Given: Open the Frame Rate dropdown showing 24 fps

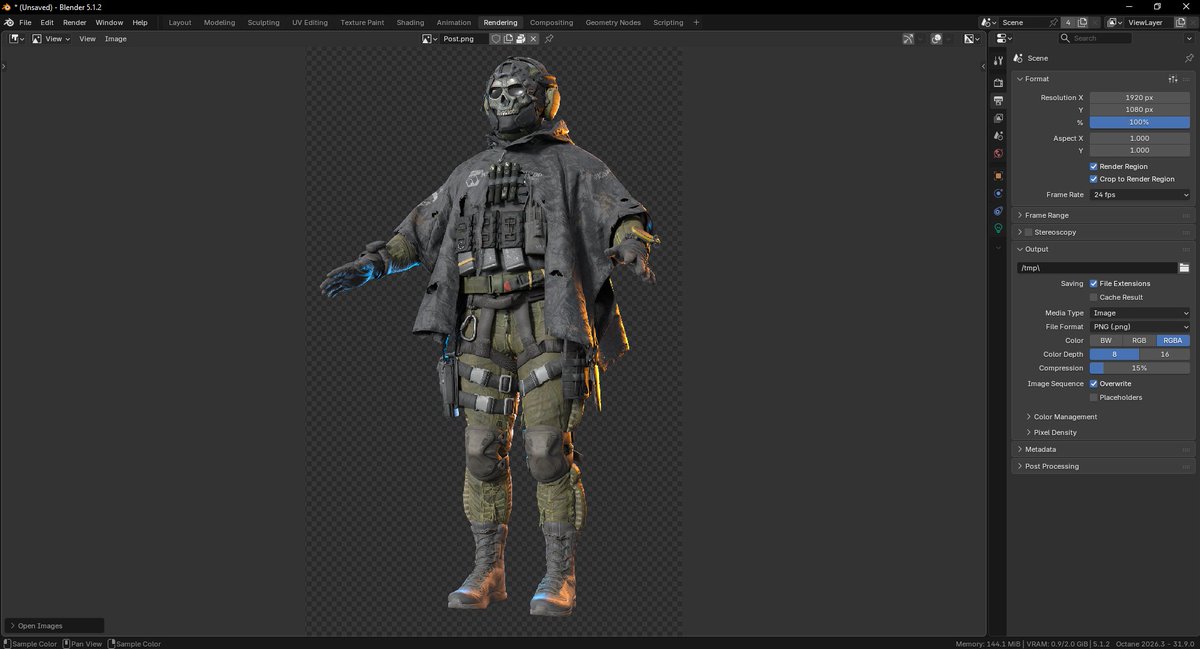Looking at the screenshot, I should pos(1140,195).
